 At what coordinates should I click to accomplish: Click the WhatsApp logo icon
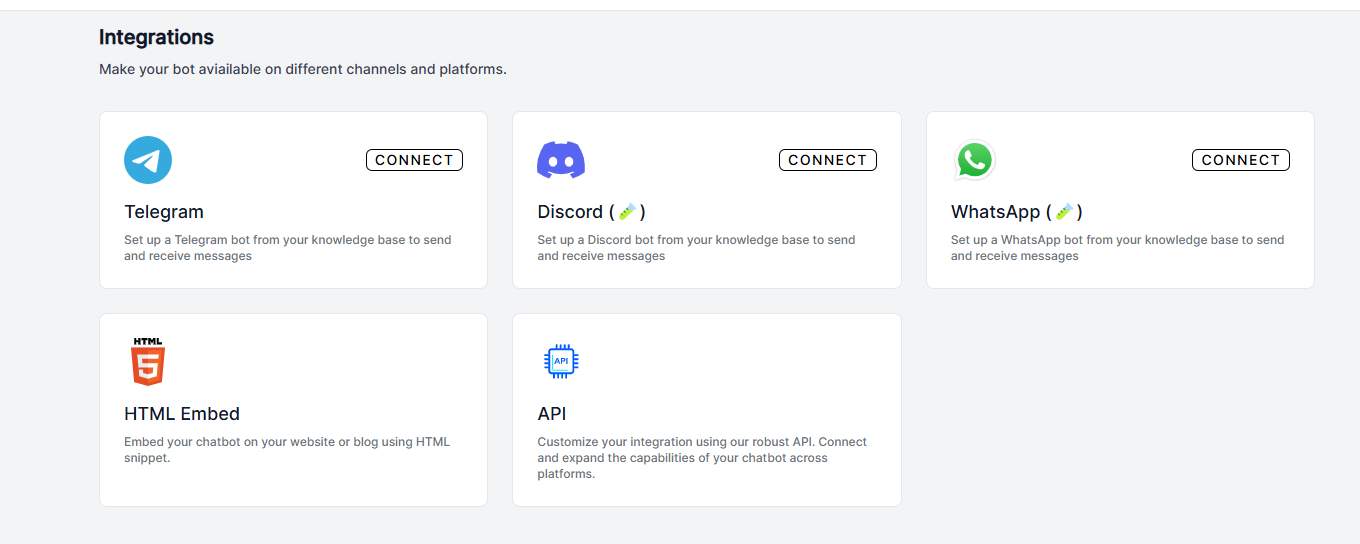(x=975, y=160)
